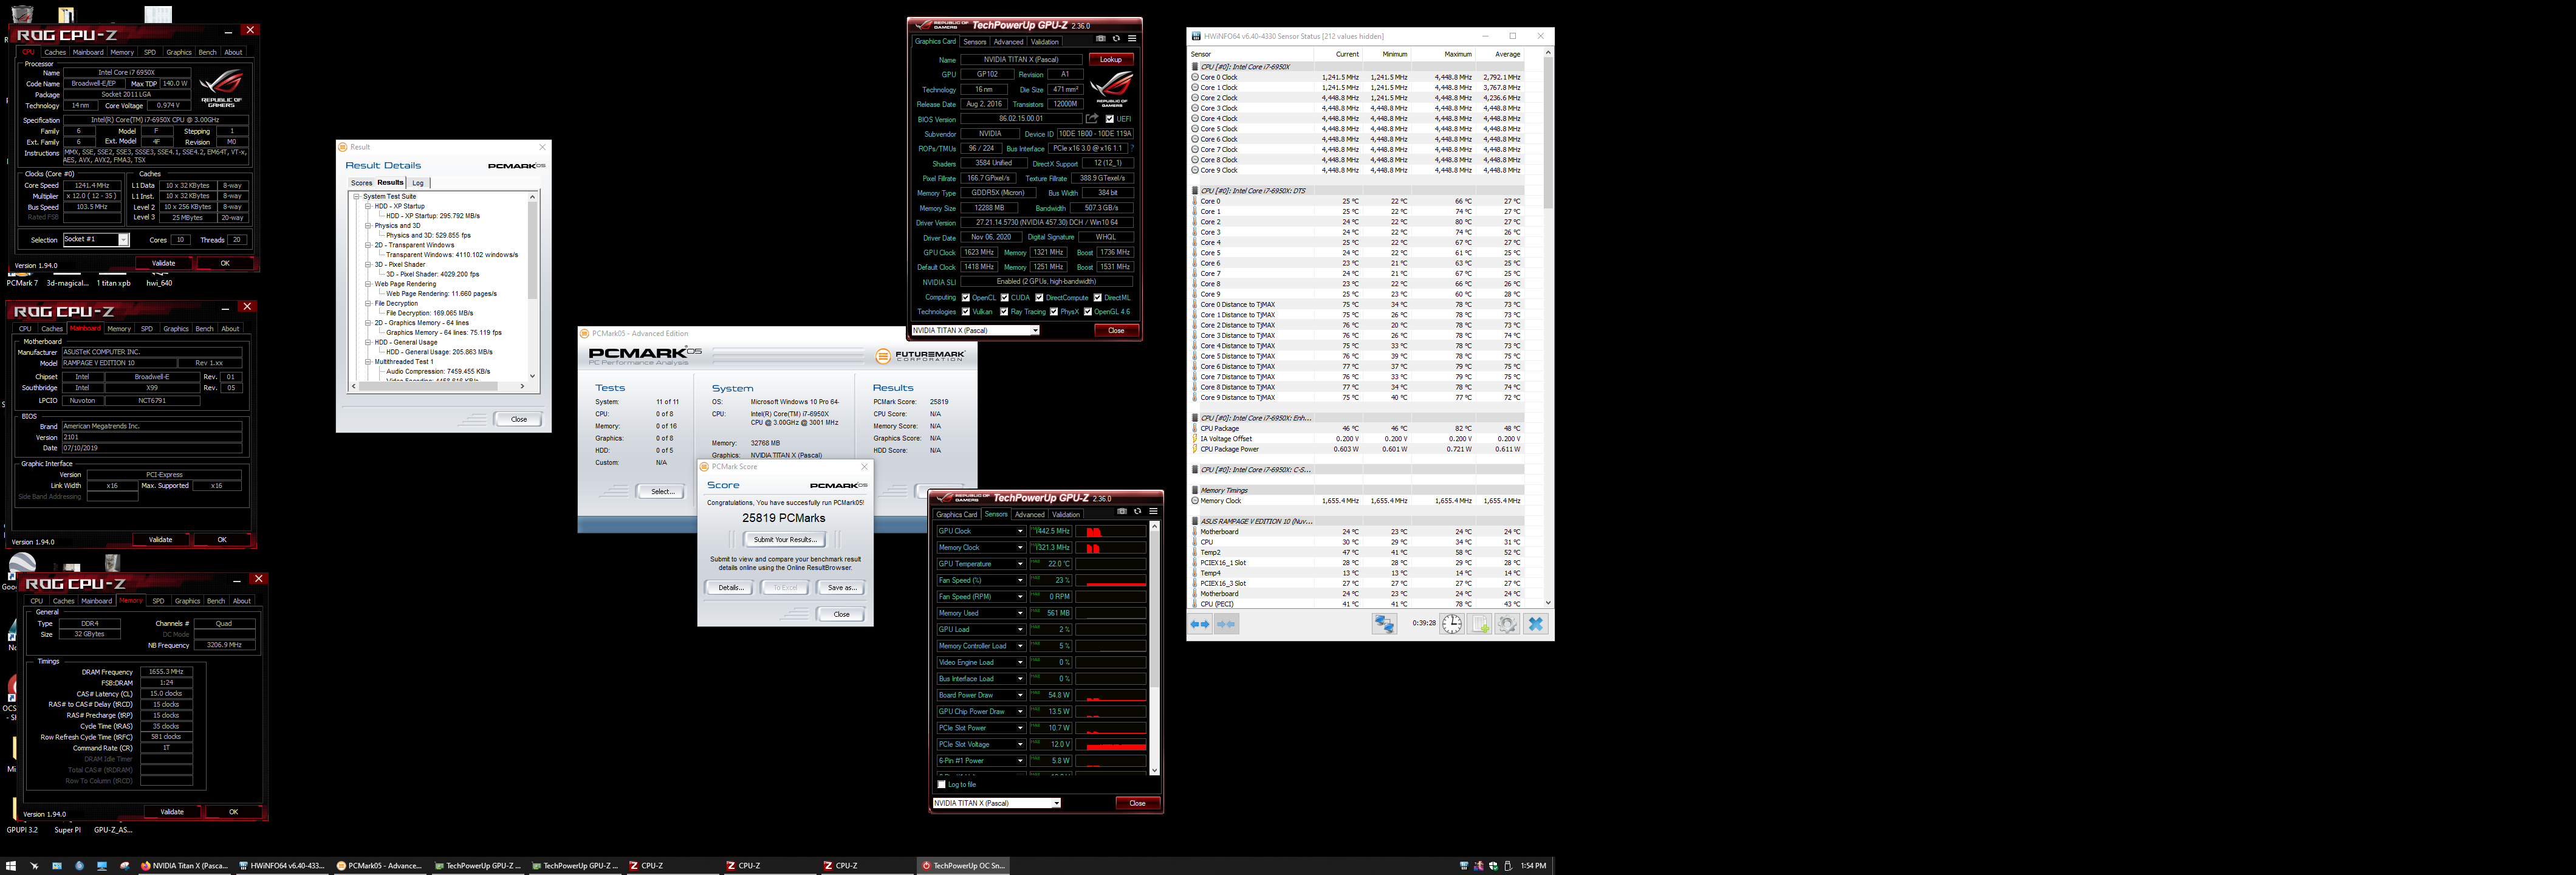Click the HWiNFO expand columns blue arrows icon
Image resolution: width=2576 pixels, height=875 pixels.
coord(1200,624)
